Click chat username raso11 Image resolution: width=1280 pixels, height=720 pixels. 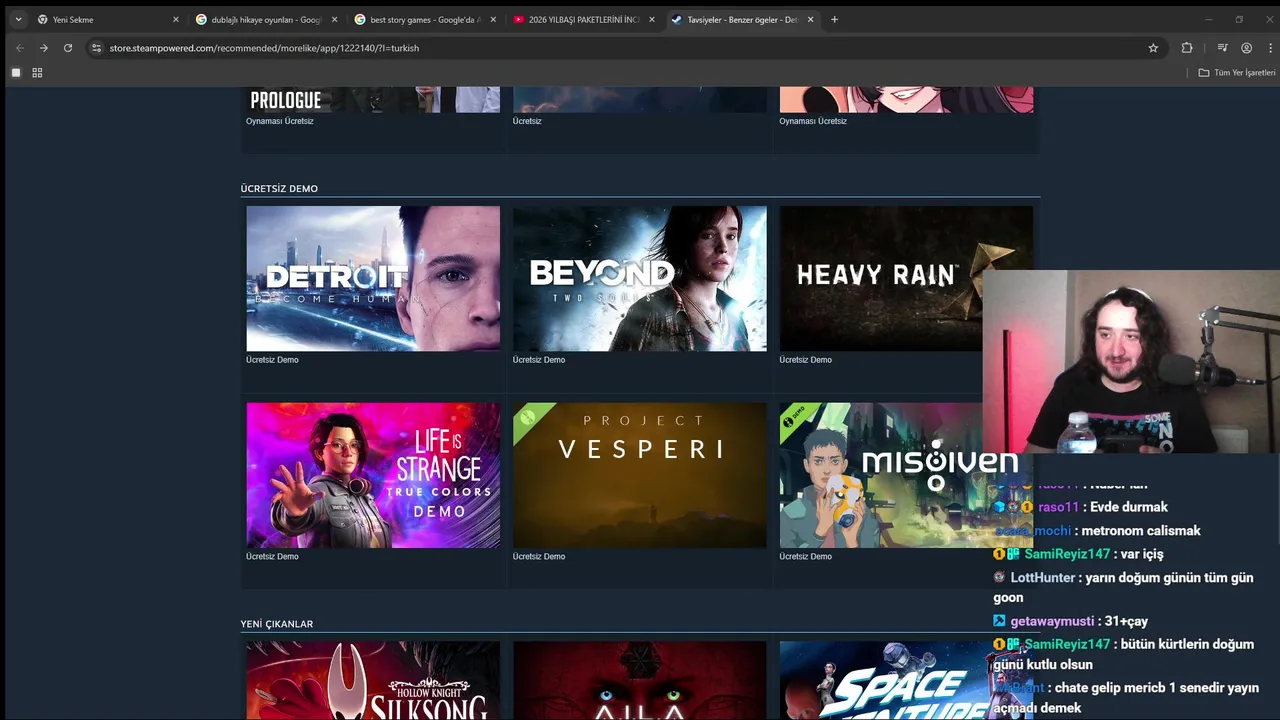pos(1058,507)
